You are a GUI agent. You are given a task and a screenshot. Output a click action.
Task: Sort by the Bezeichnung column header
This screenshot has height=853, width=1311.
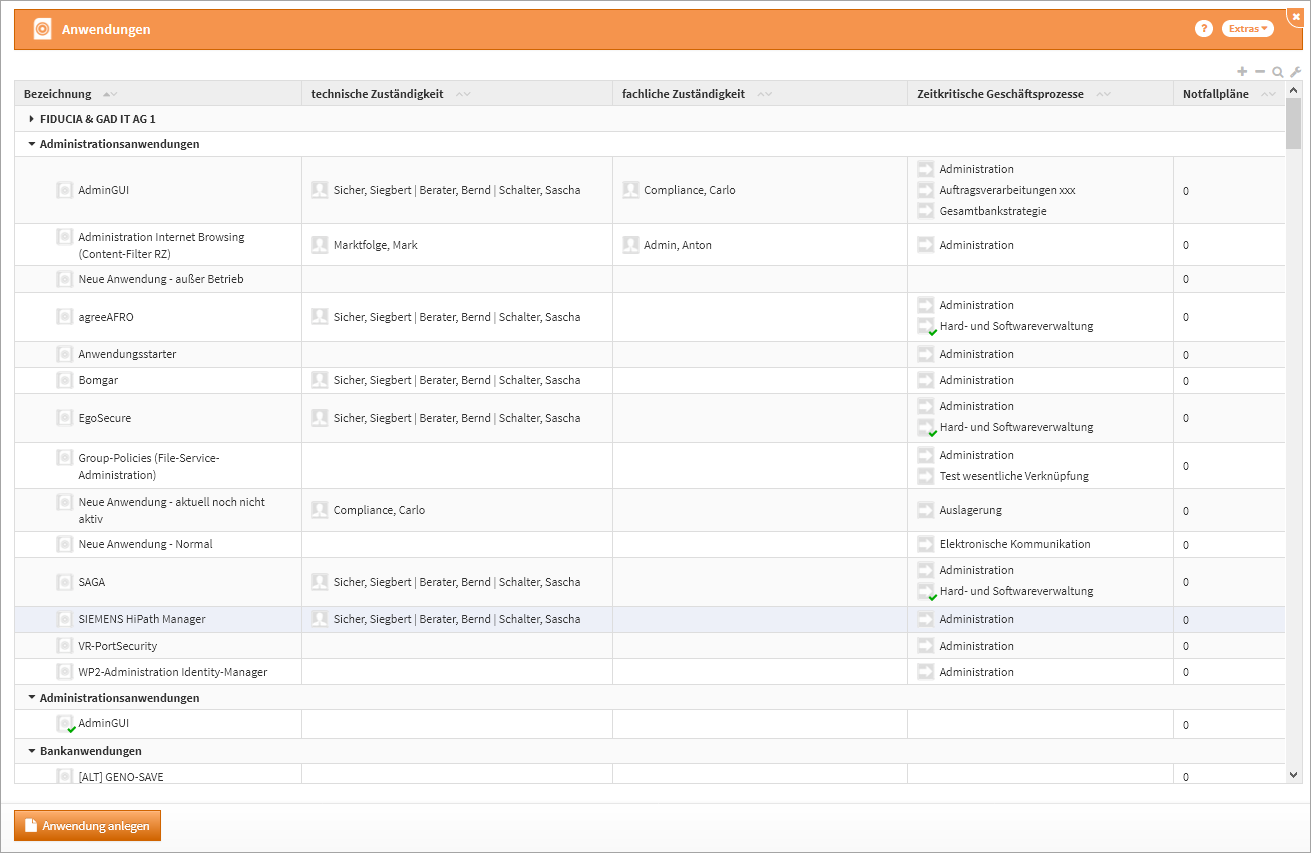click(x=58, y=94)
